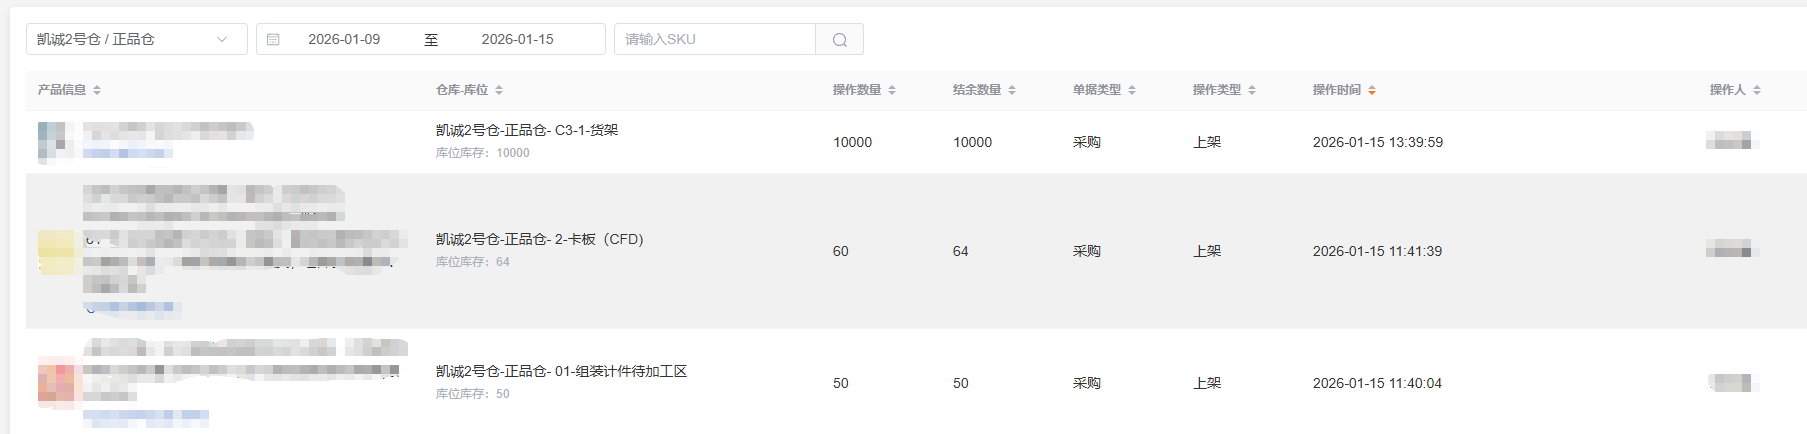
Task: Click yellow product thumbnail in second row
Action: pyautogui.click(x=56, y=251)
